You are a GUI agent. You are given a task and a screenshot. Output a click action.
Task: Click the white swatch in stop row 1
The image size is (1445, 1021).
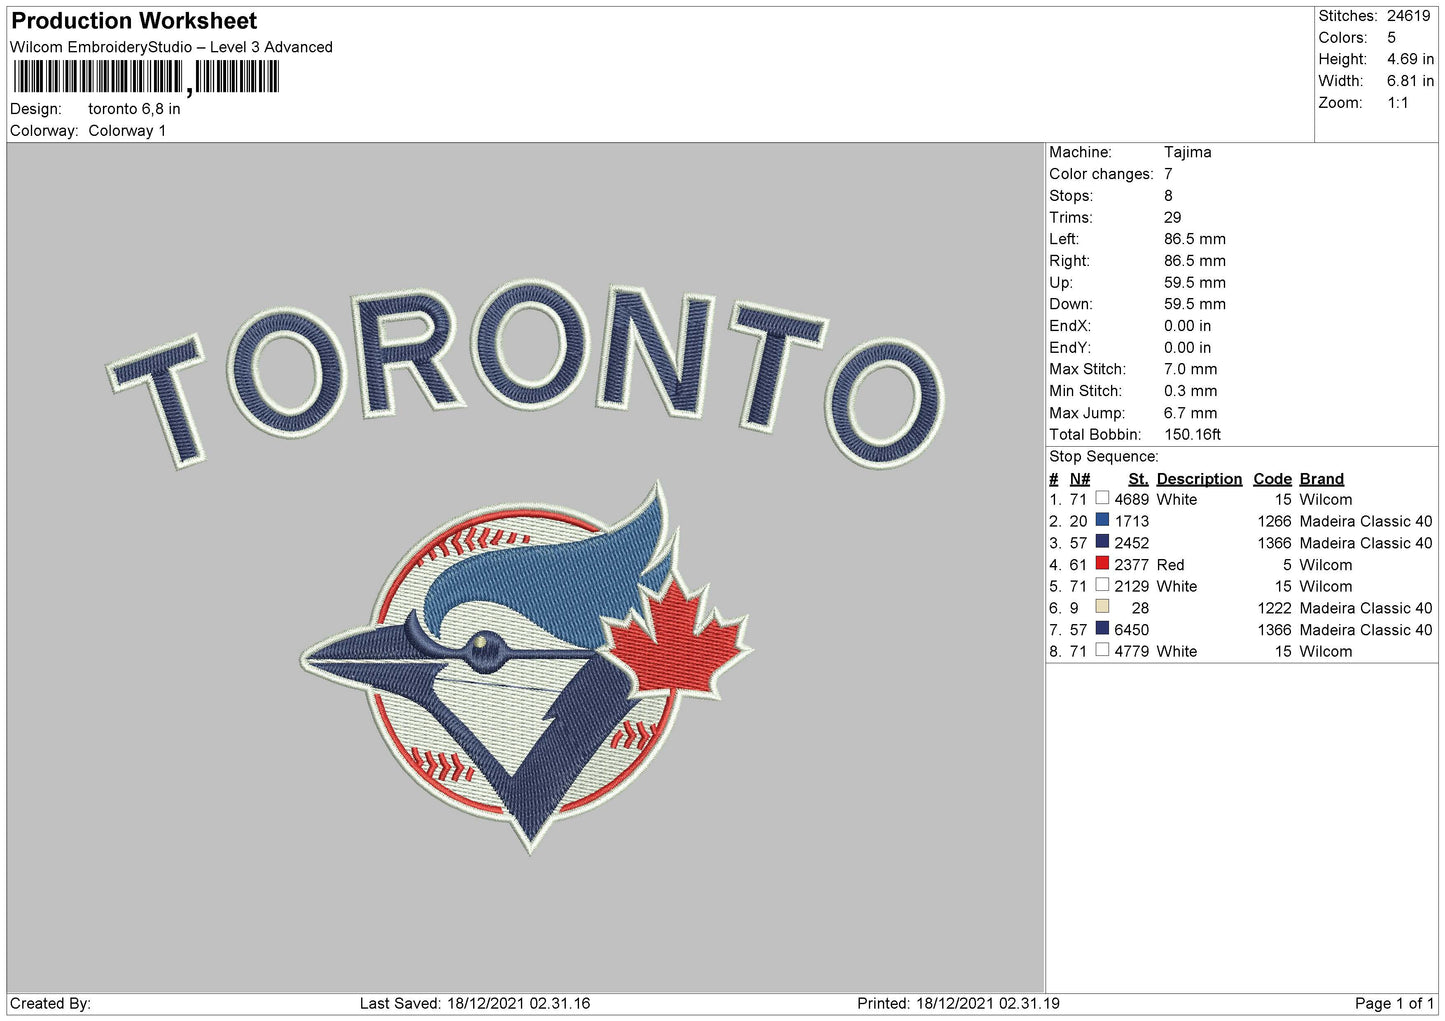pyautogui.click(x=1102, y=498)
